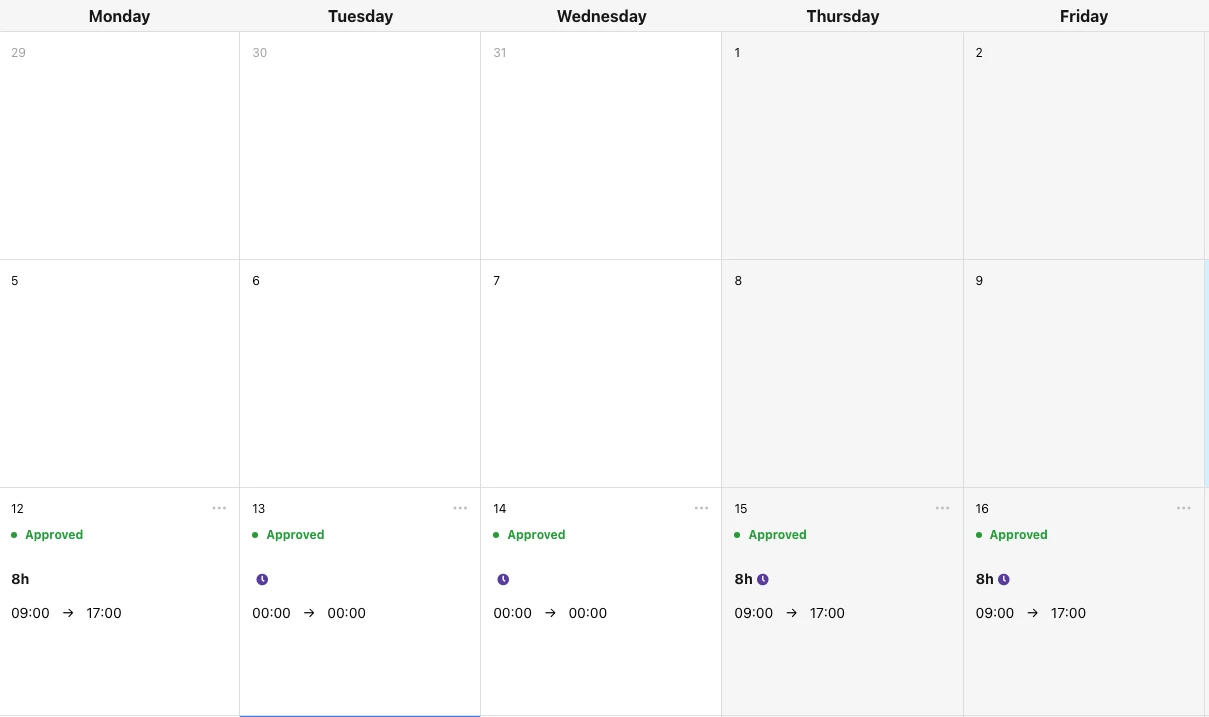Viewport: 1209px width, 717px height.
Task: Open the three-dot menu for Friday 16
Action: [x=1184, y=508]
